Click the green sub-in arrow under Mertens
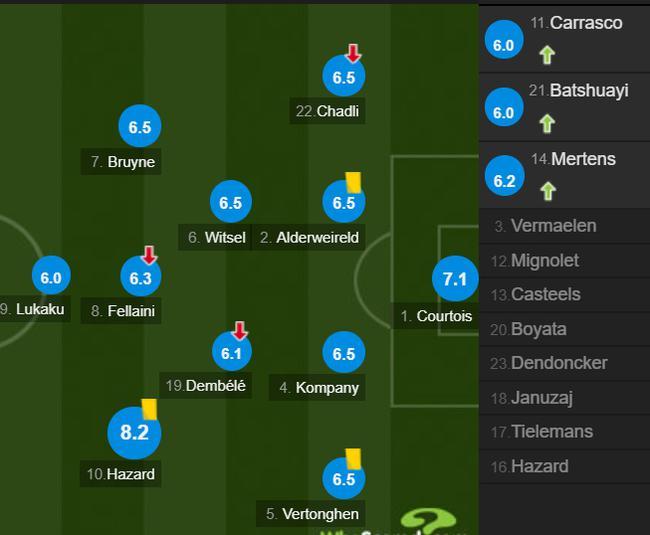650x535 pixels. pos(548,191)
